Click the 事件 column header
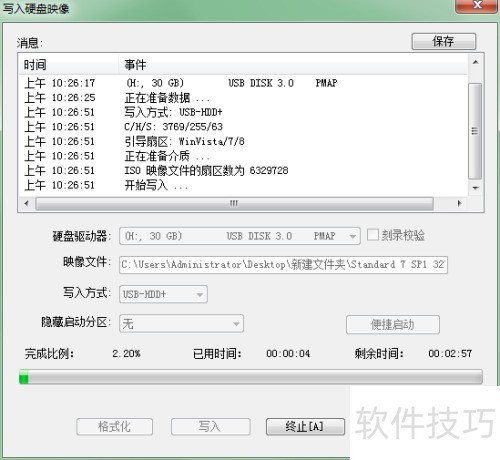 click(x=293, y=65)
